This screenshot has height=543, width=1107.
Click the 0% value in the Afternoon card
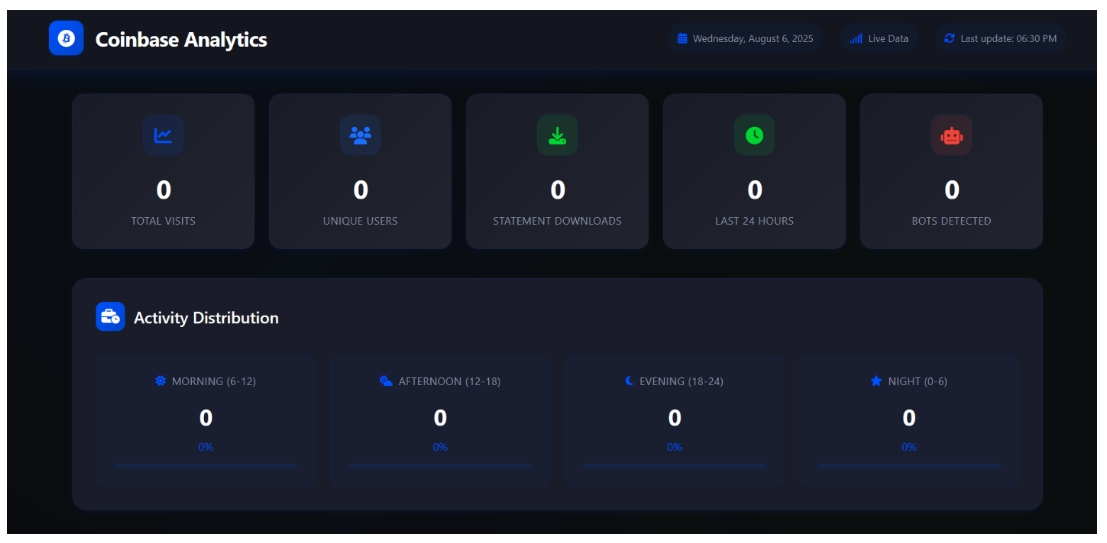pyautogui.click(x=440, y=447)
